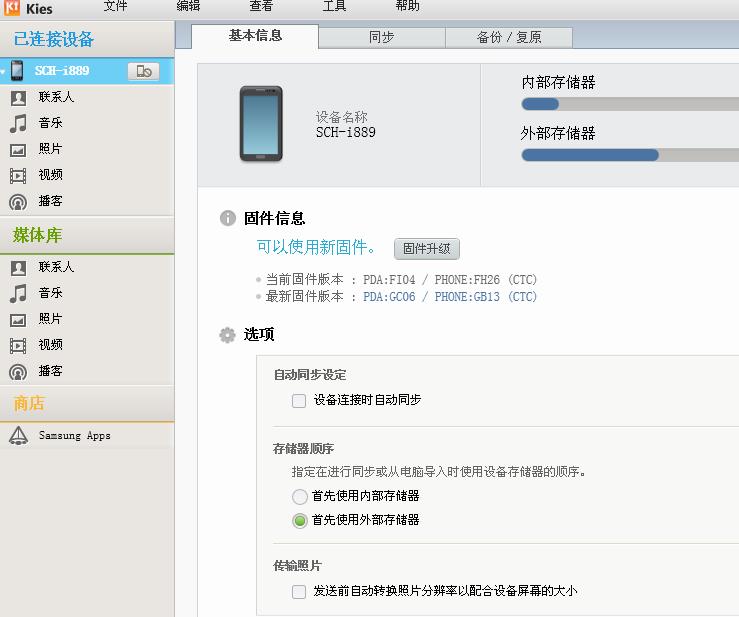Open the 文件 menu

point(115,6)
